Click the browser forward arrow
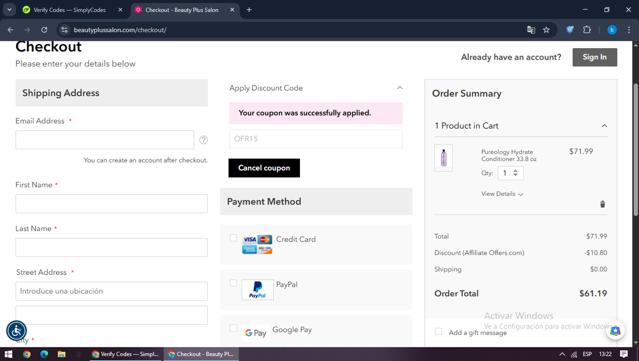639x361 pixels. click(27, 30)
